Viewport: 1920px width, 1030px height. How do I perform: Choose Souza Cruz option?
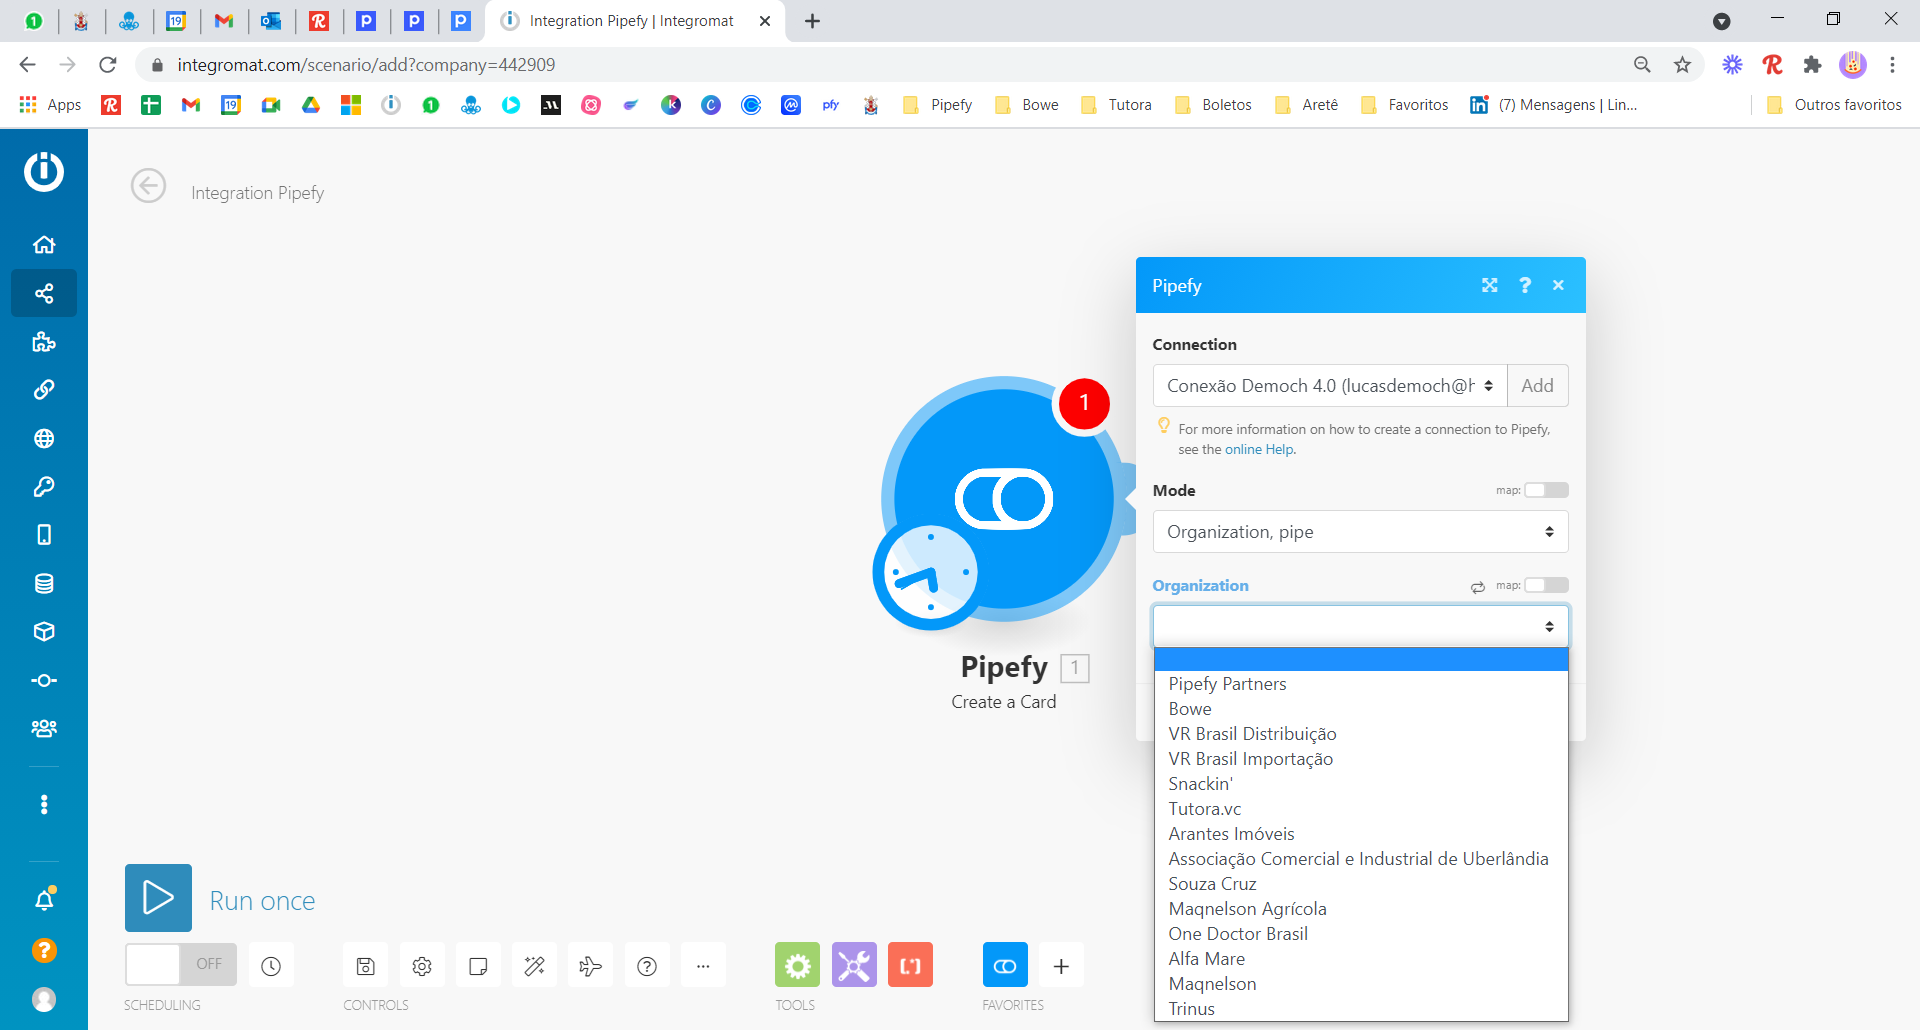point(1361,884)
